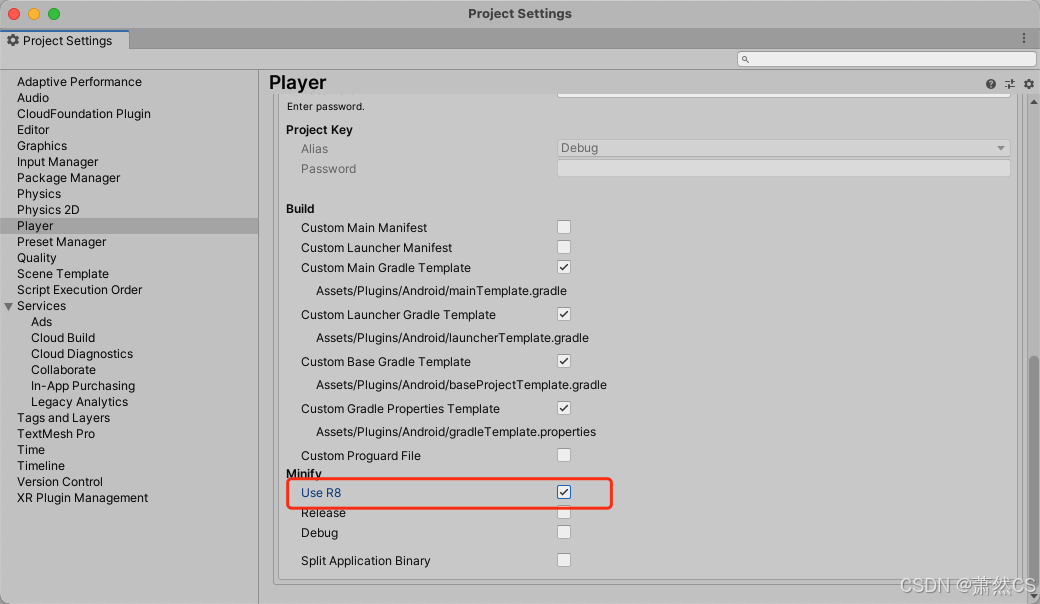Open Time settings
Viewport: 1040px width, 604px height.
pyautogui.click(x=31, y=450)
